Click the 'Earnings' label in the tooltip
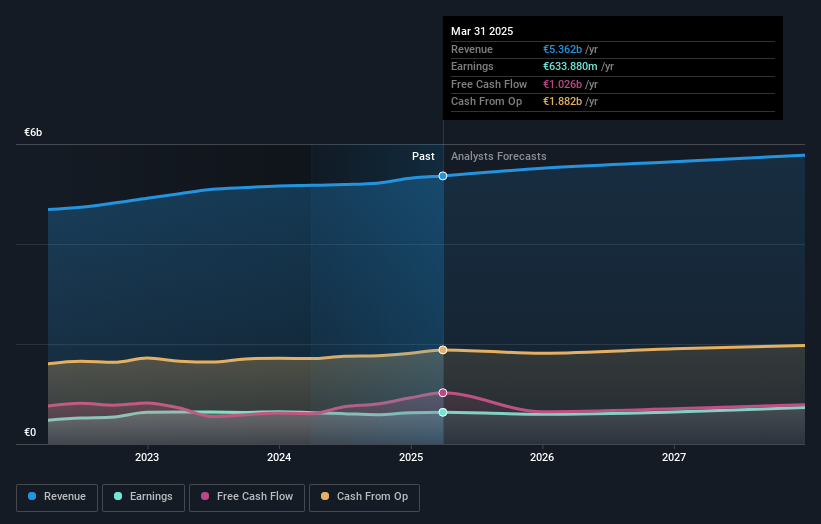The image size is (821, 524). (472, 66)
